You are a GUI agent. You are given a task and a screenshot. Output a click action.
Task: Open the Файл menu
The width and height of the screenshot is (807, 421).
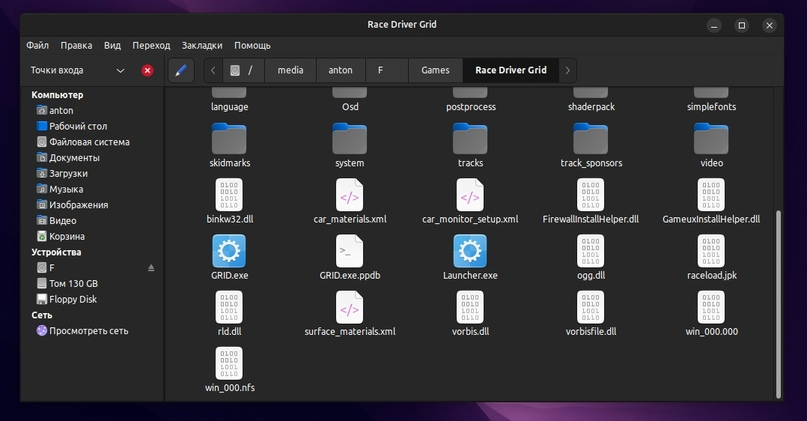pyautogui.click(x=38, y=46)
